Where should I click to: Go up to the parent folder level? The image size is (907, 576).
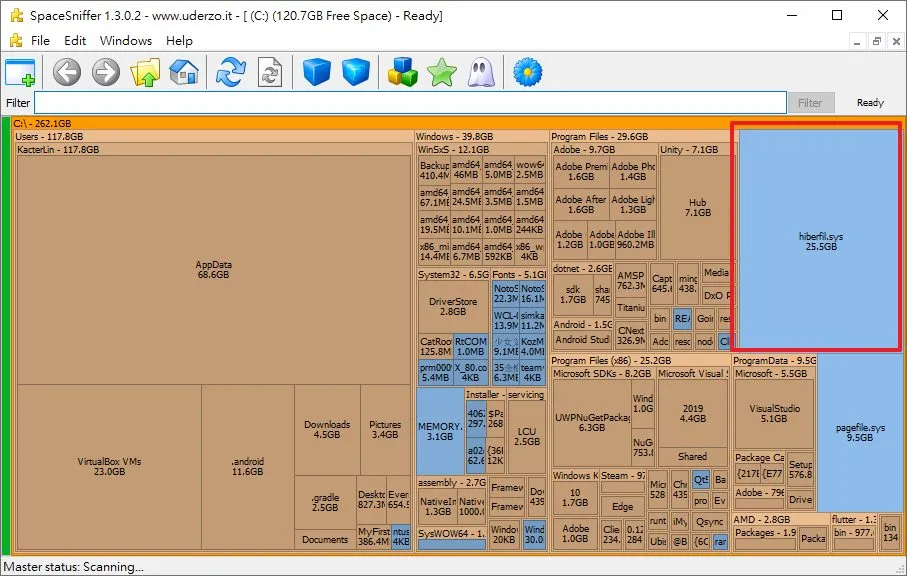145,73
